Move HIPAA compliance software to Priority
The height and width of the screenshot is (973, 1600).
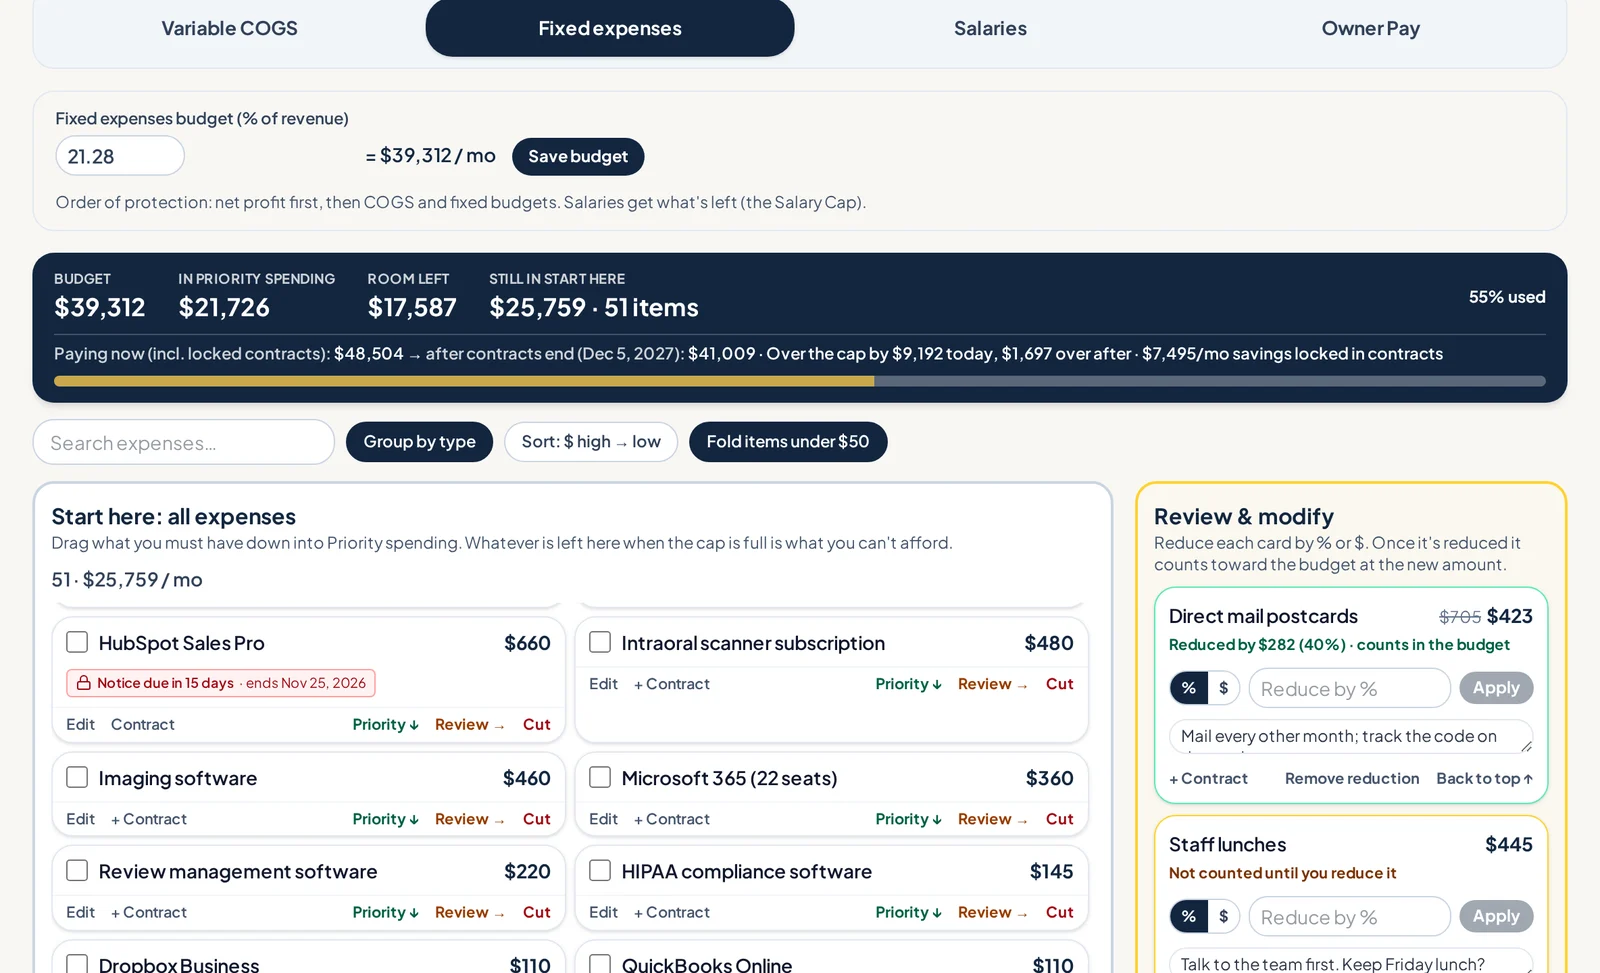pos(908,912)
